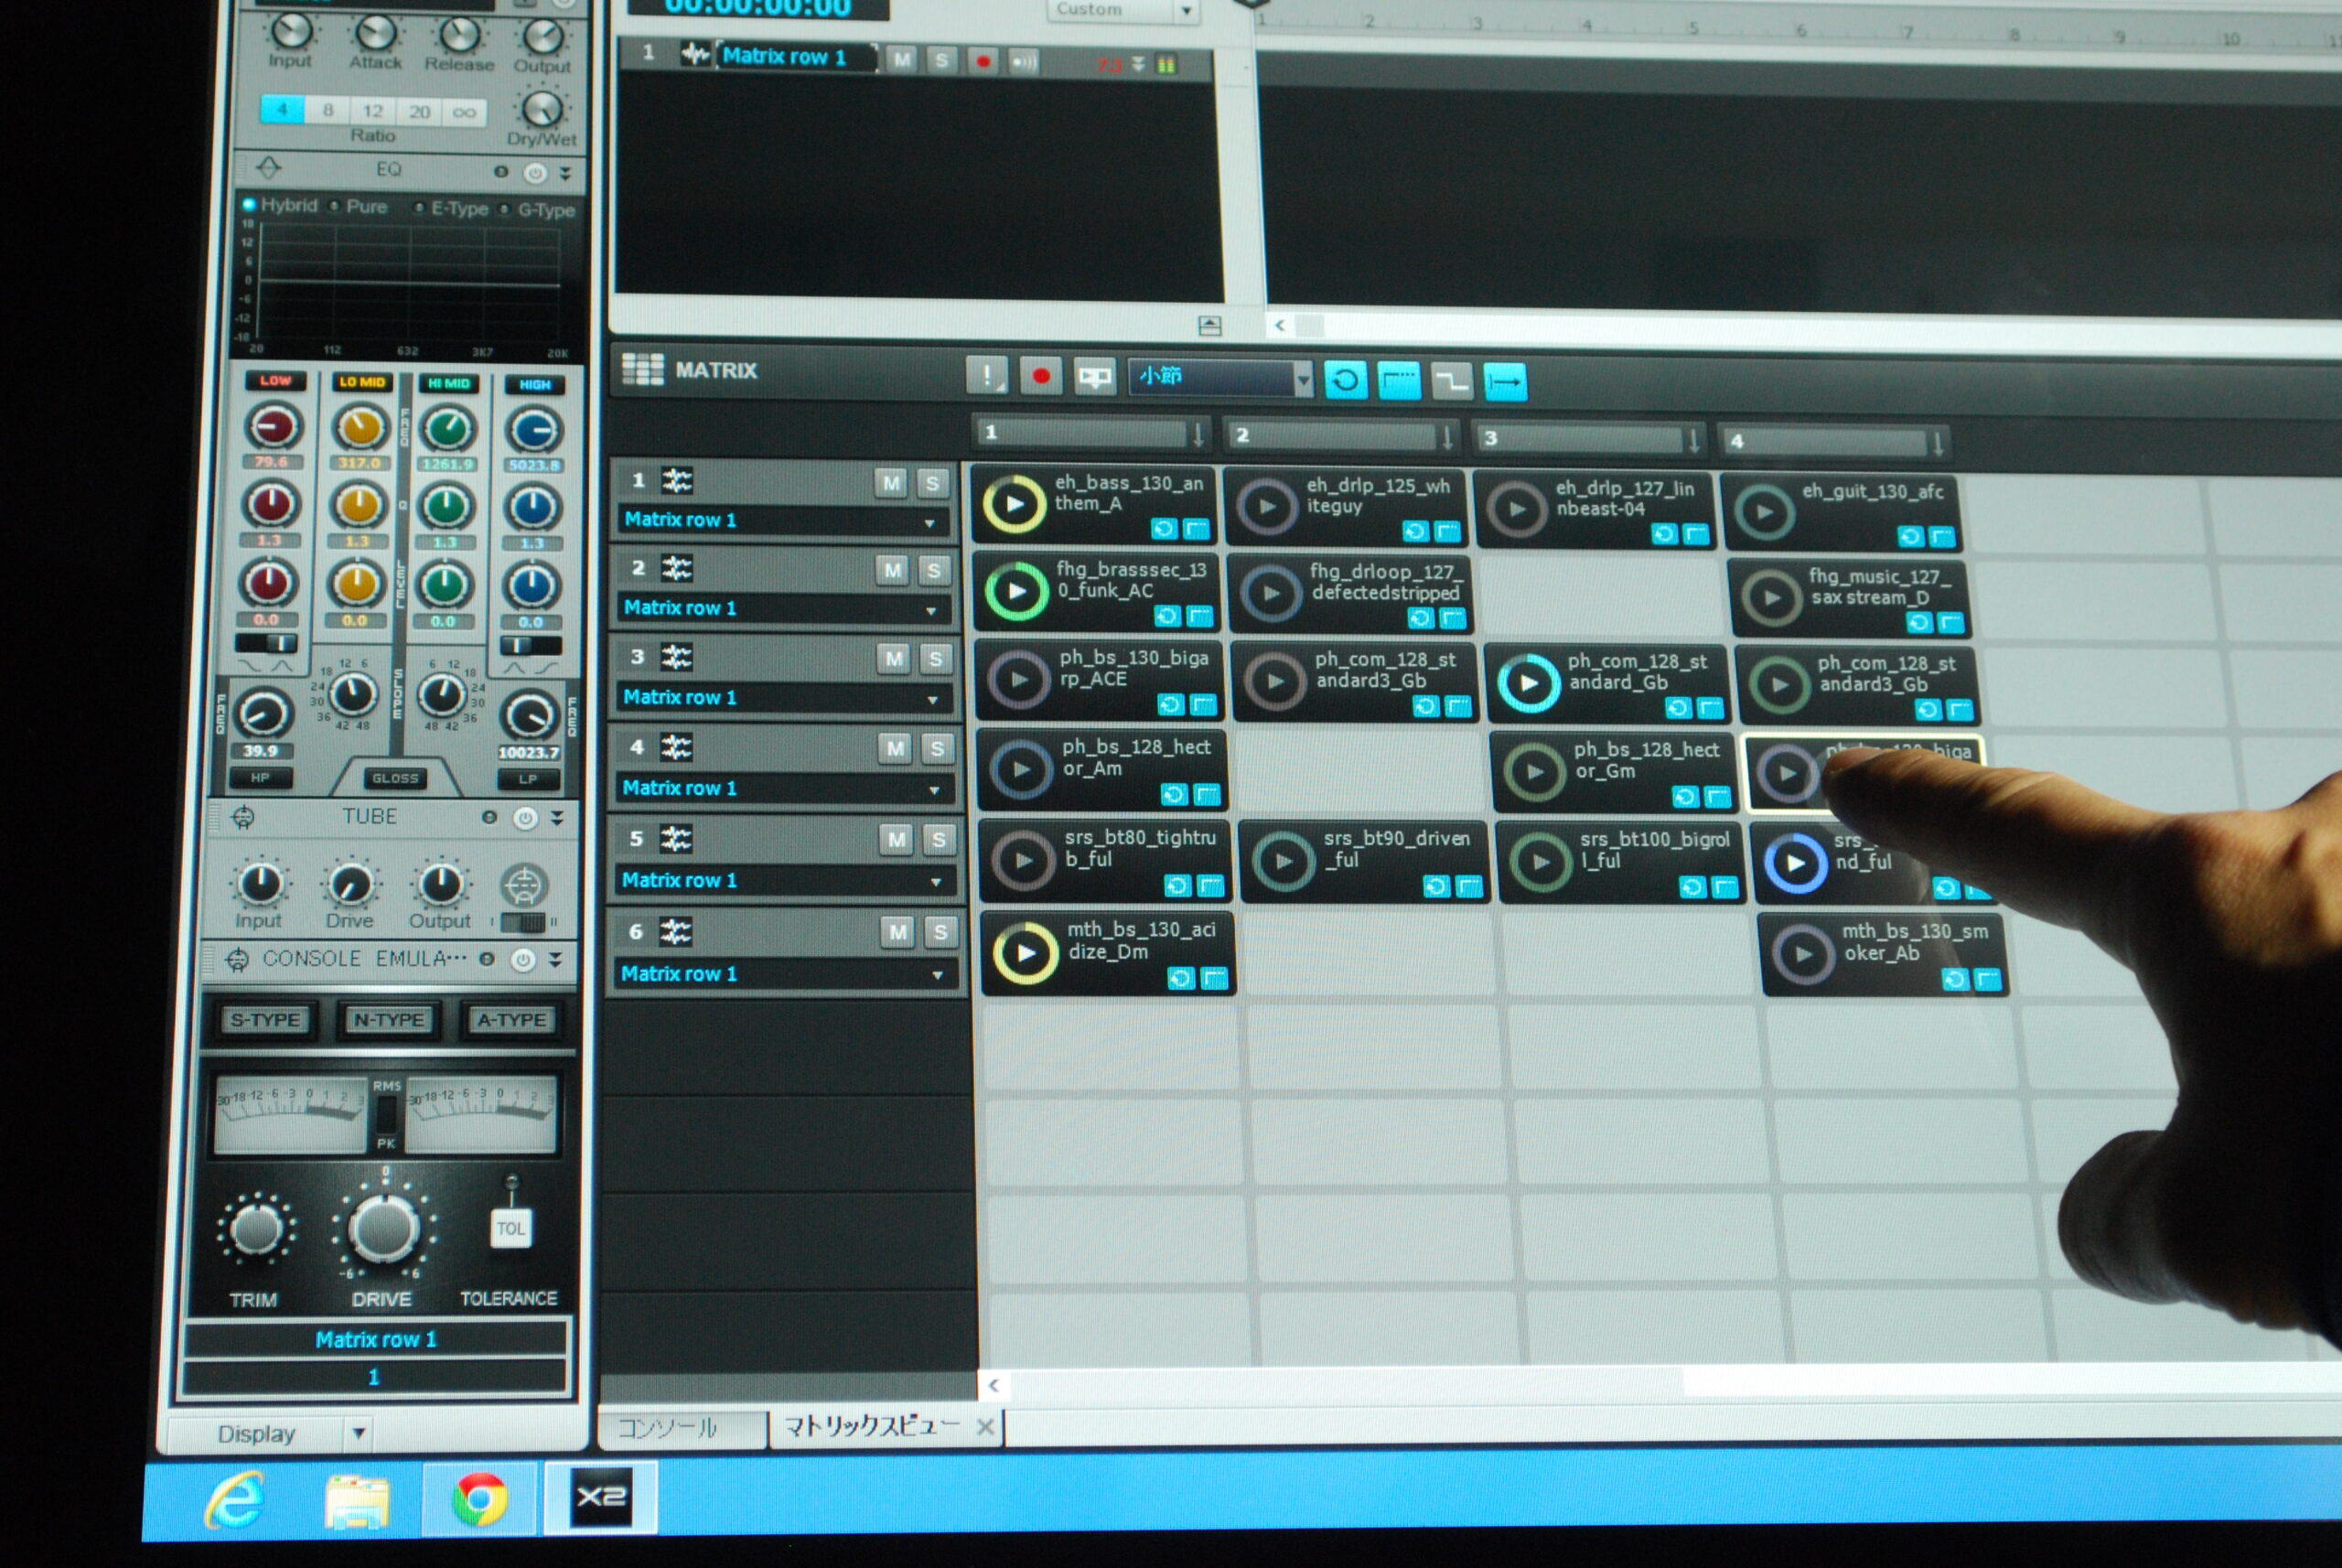Close the マトリックスビュー tab
Viewport: 2342px width, 1568px height.
(x=985, y=1427)
